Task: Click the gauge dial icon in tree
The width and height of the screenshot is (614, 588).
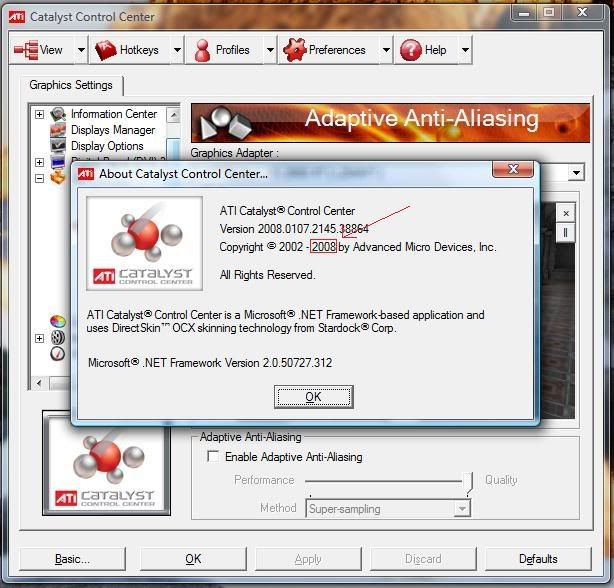Action: pyautogui.click(x=58, y=354)
